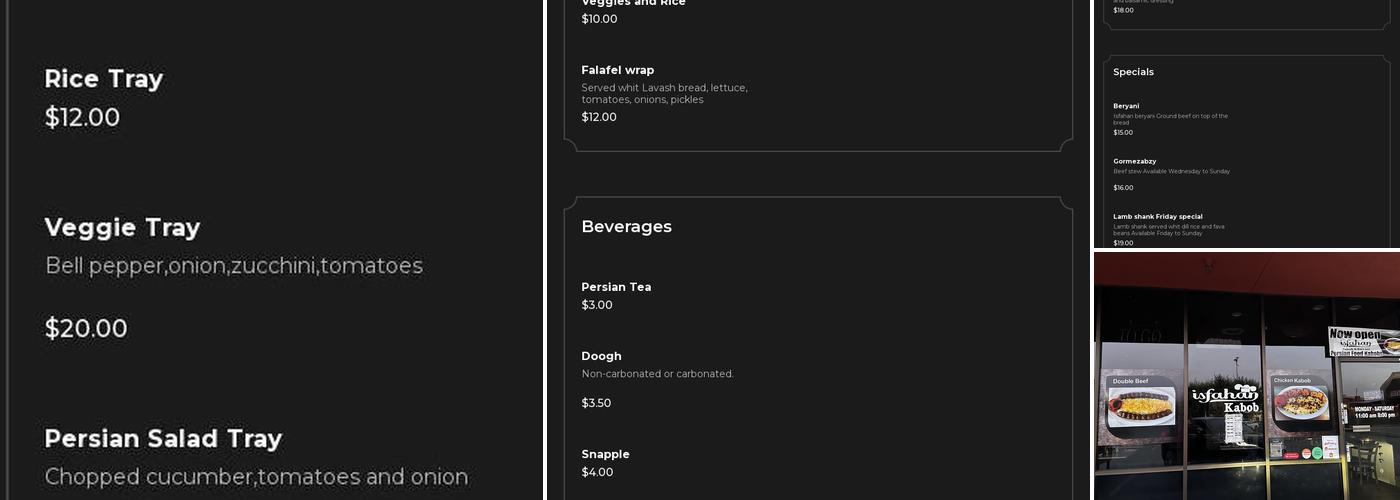Click the $3.00 Persian Tea price

[x=597, y=305]
